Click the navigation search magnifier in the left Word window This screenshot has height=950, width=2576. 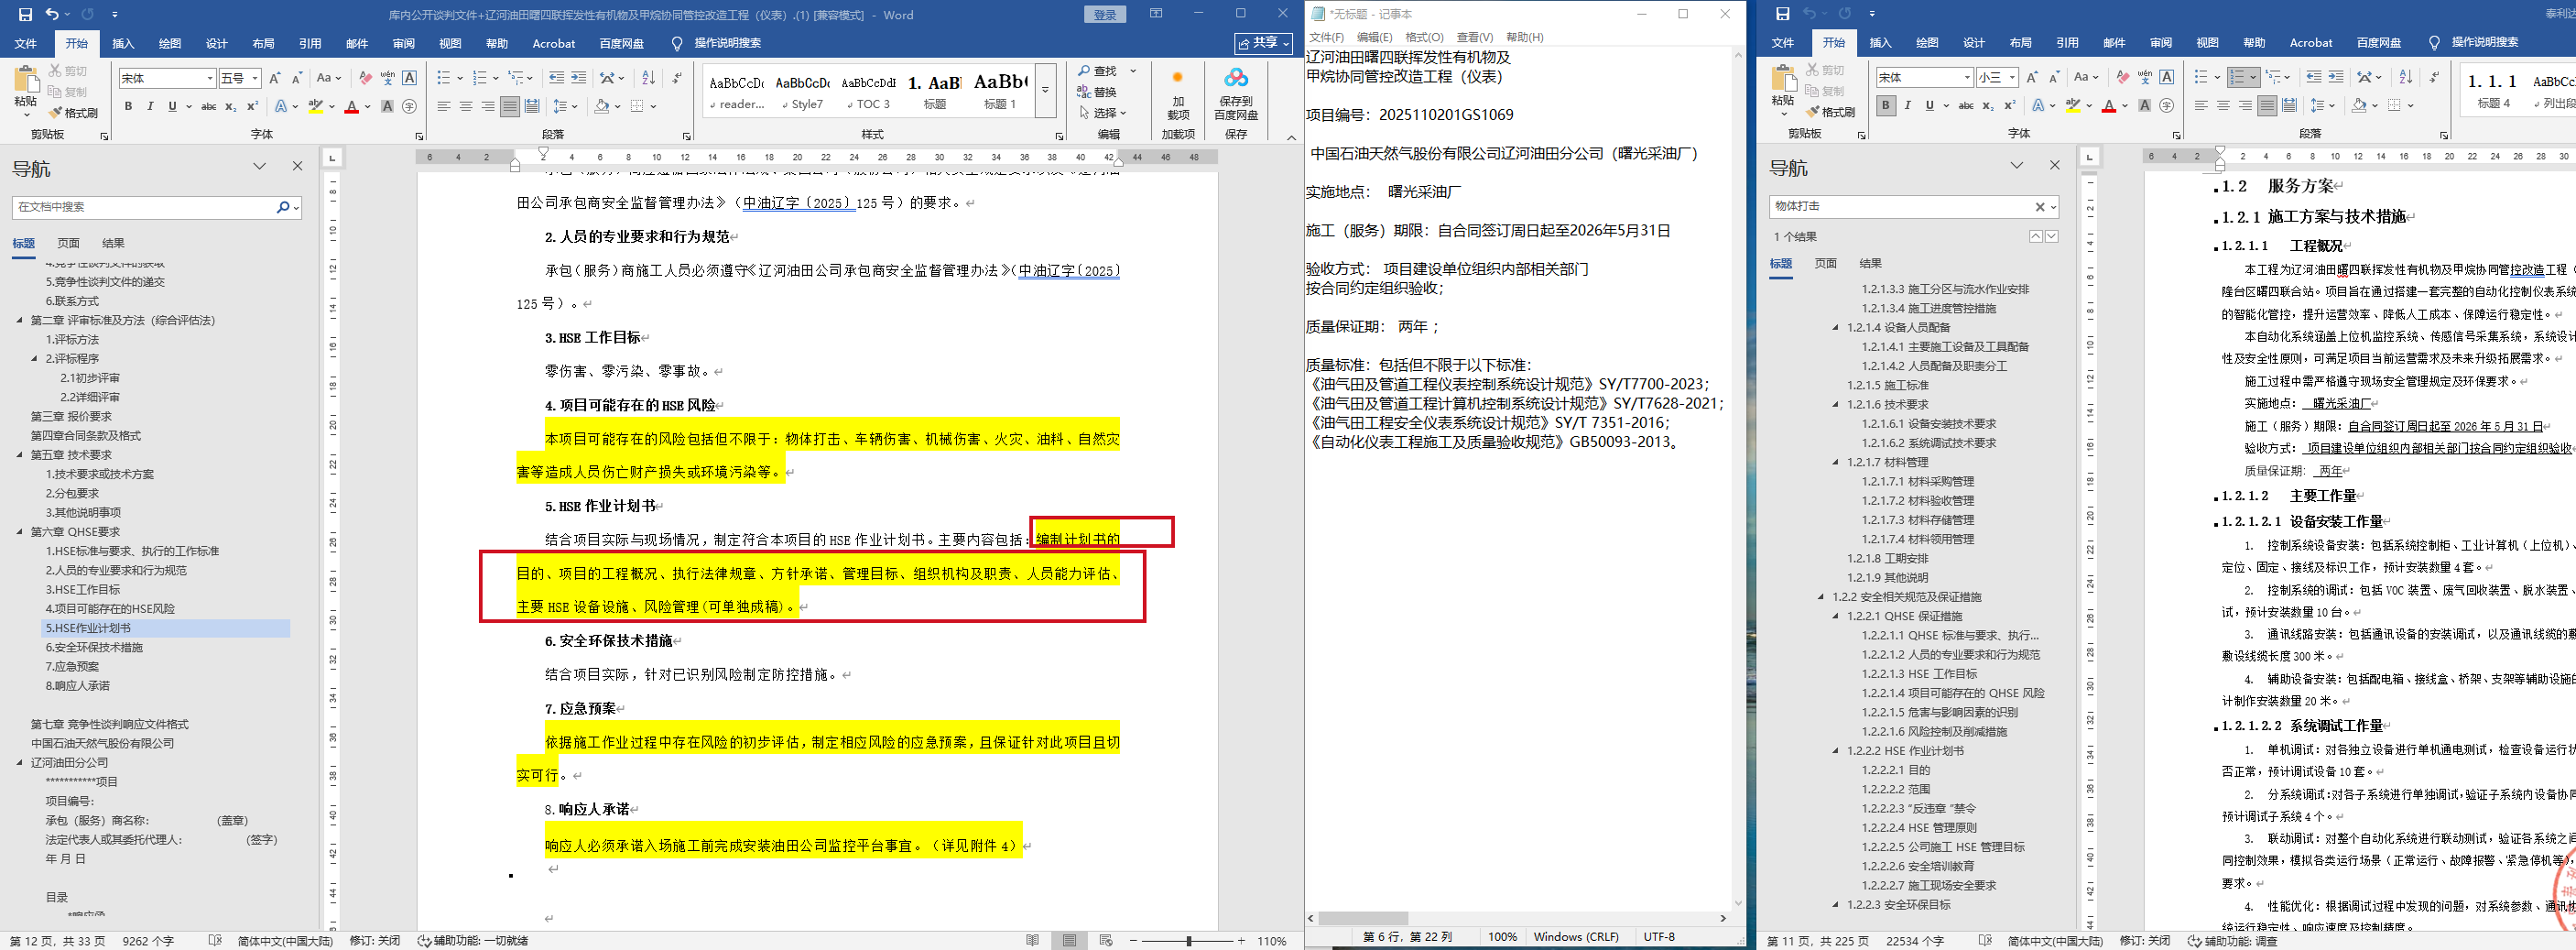click(283, 207)
